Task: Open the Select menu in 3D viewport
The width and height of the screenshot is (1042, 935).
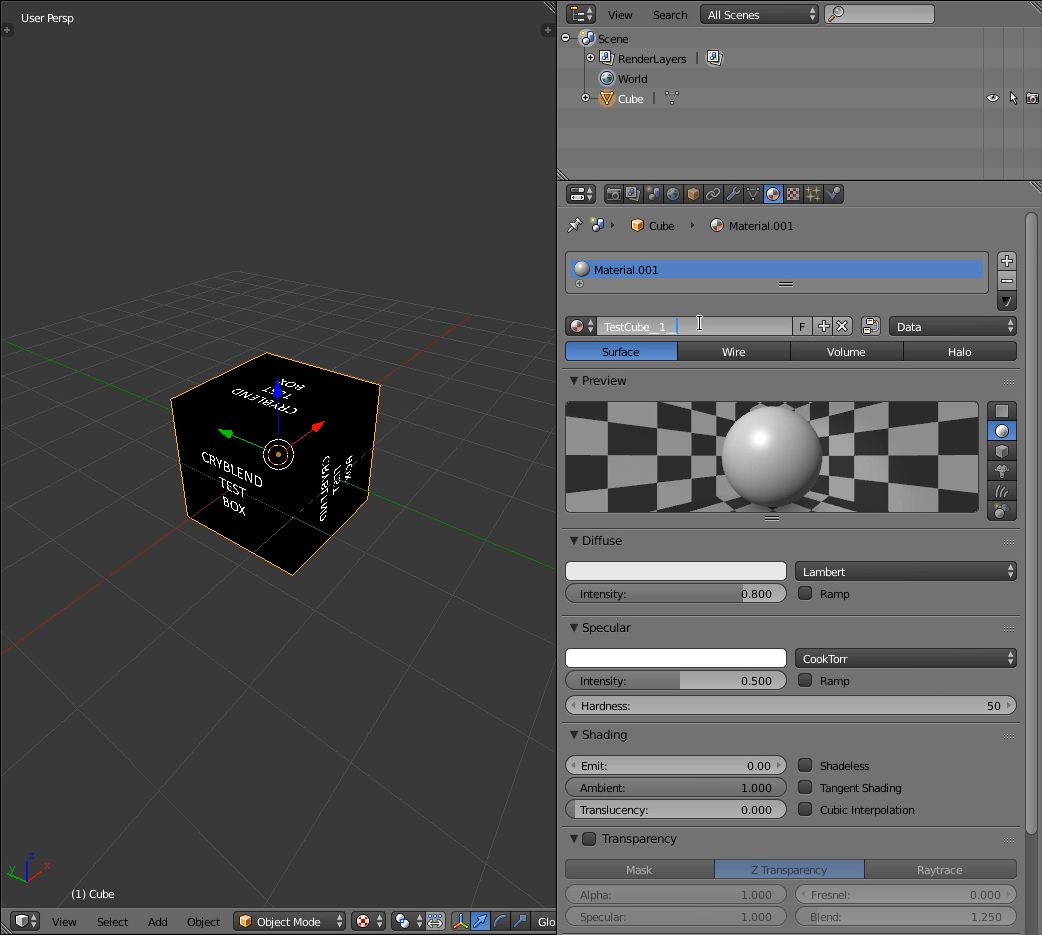Action: point(112,922)
